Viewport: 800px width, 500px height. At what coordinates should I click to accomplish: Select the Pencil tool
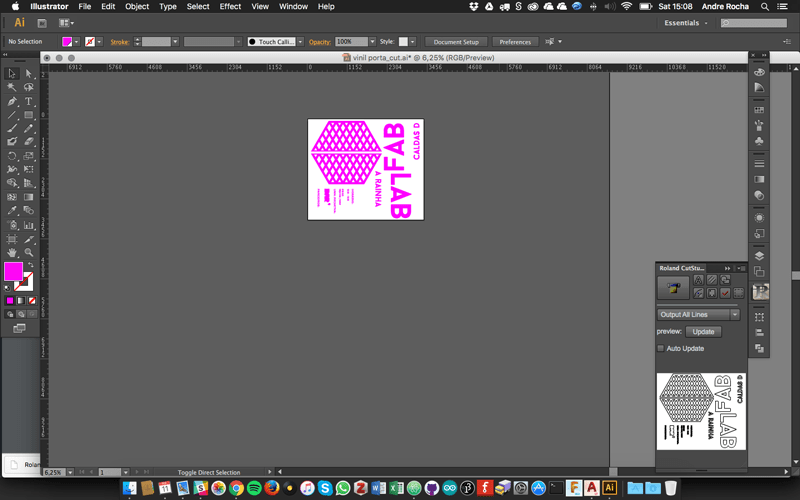click(29, 128)
